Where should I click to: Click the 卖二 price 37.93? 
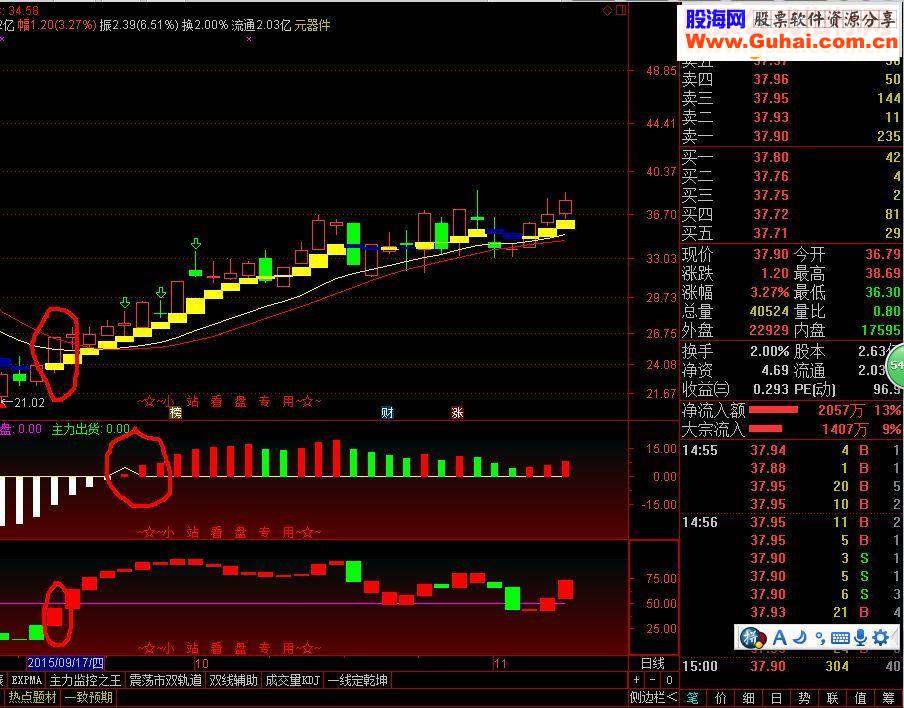pyautogui.click(x=771, y=117)
